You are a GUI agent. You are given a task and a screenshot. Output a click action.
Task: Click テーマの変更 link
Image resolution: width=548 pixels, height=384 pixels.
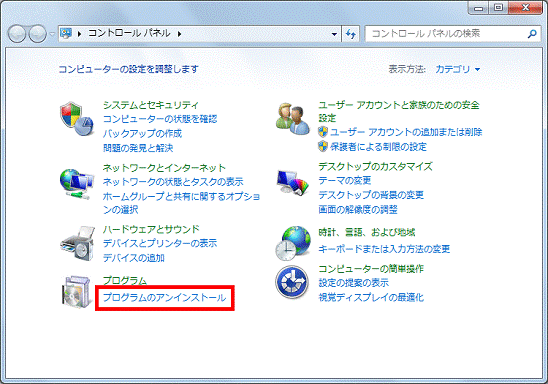click(345, 181)
